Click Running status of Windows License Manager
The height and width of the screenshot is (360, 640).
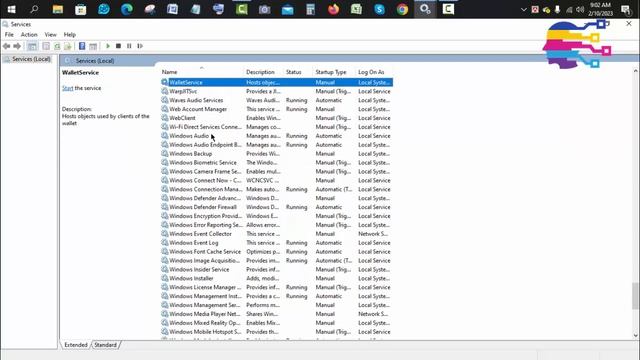[x=297, y=287]
